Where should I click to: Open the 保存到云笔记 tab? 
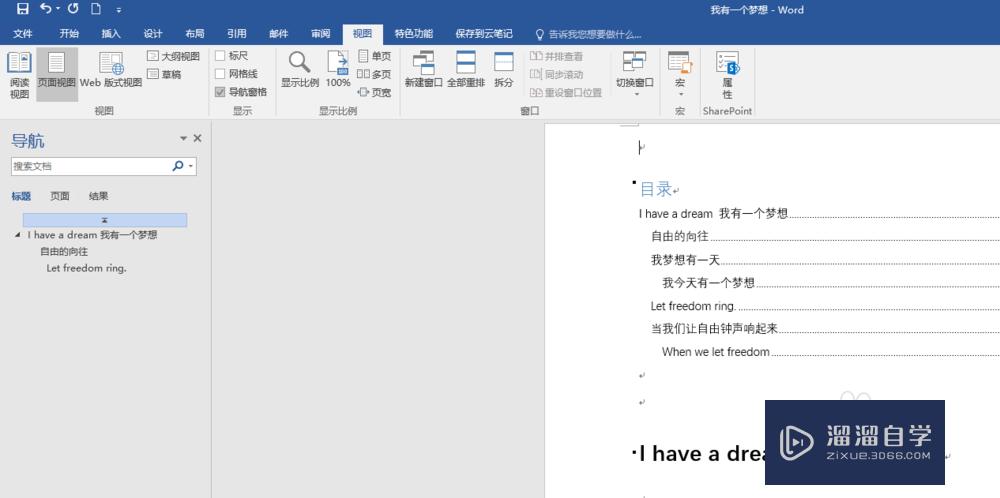pyautogui.click(x=484, y=34)
